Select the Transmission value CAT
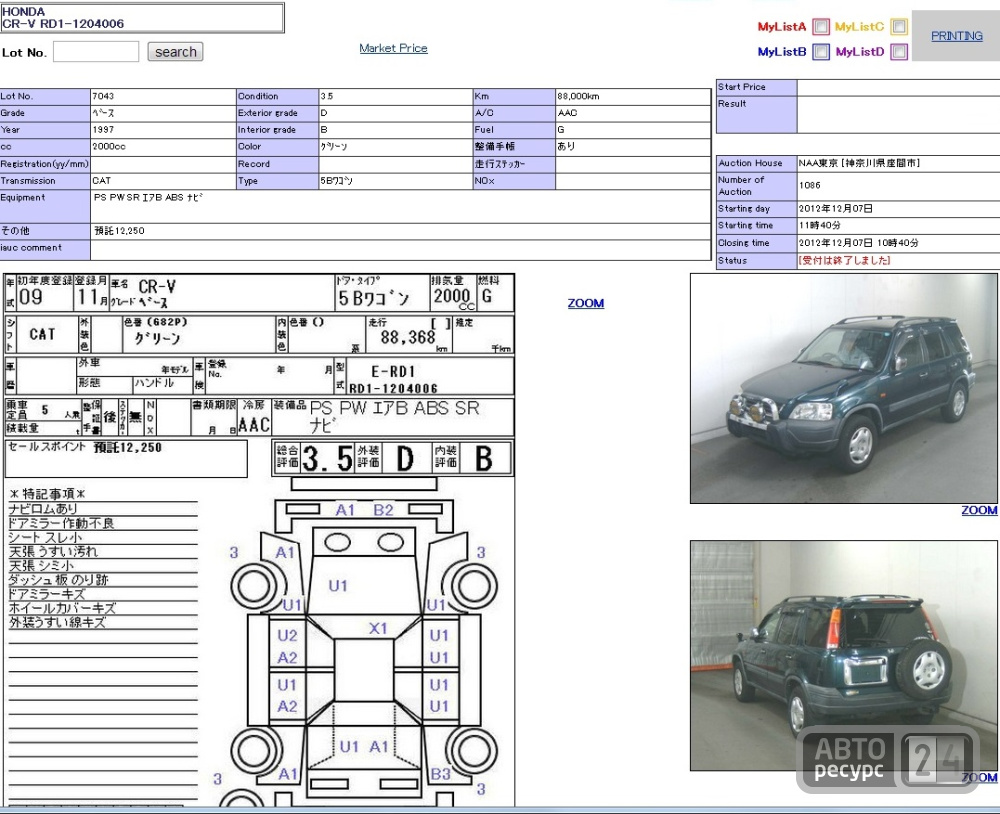Image resolution: width=1000 pixels, height=814 pixels. pos(101,181)
